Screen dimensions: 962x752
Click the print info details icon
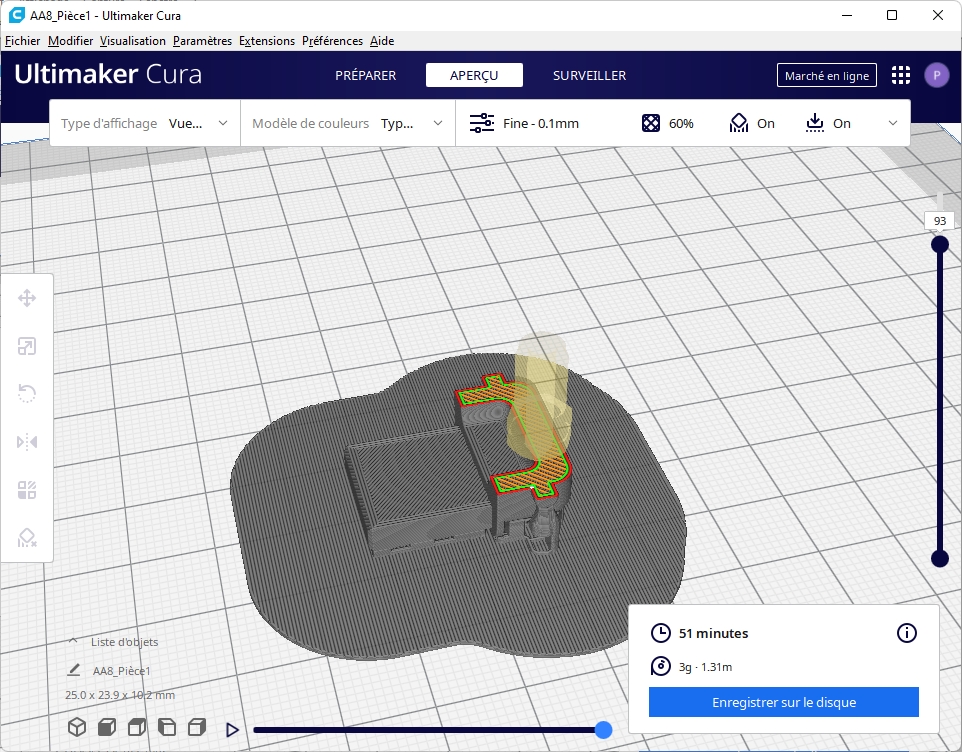click(x=906, y=633)
